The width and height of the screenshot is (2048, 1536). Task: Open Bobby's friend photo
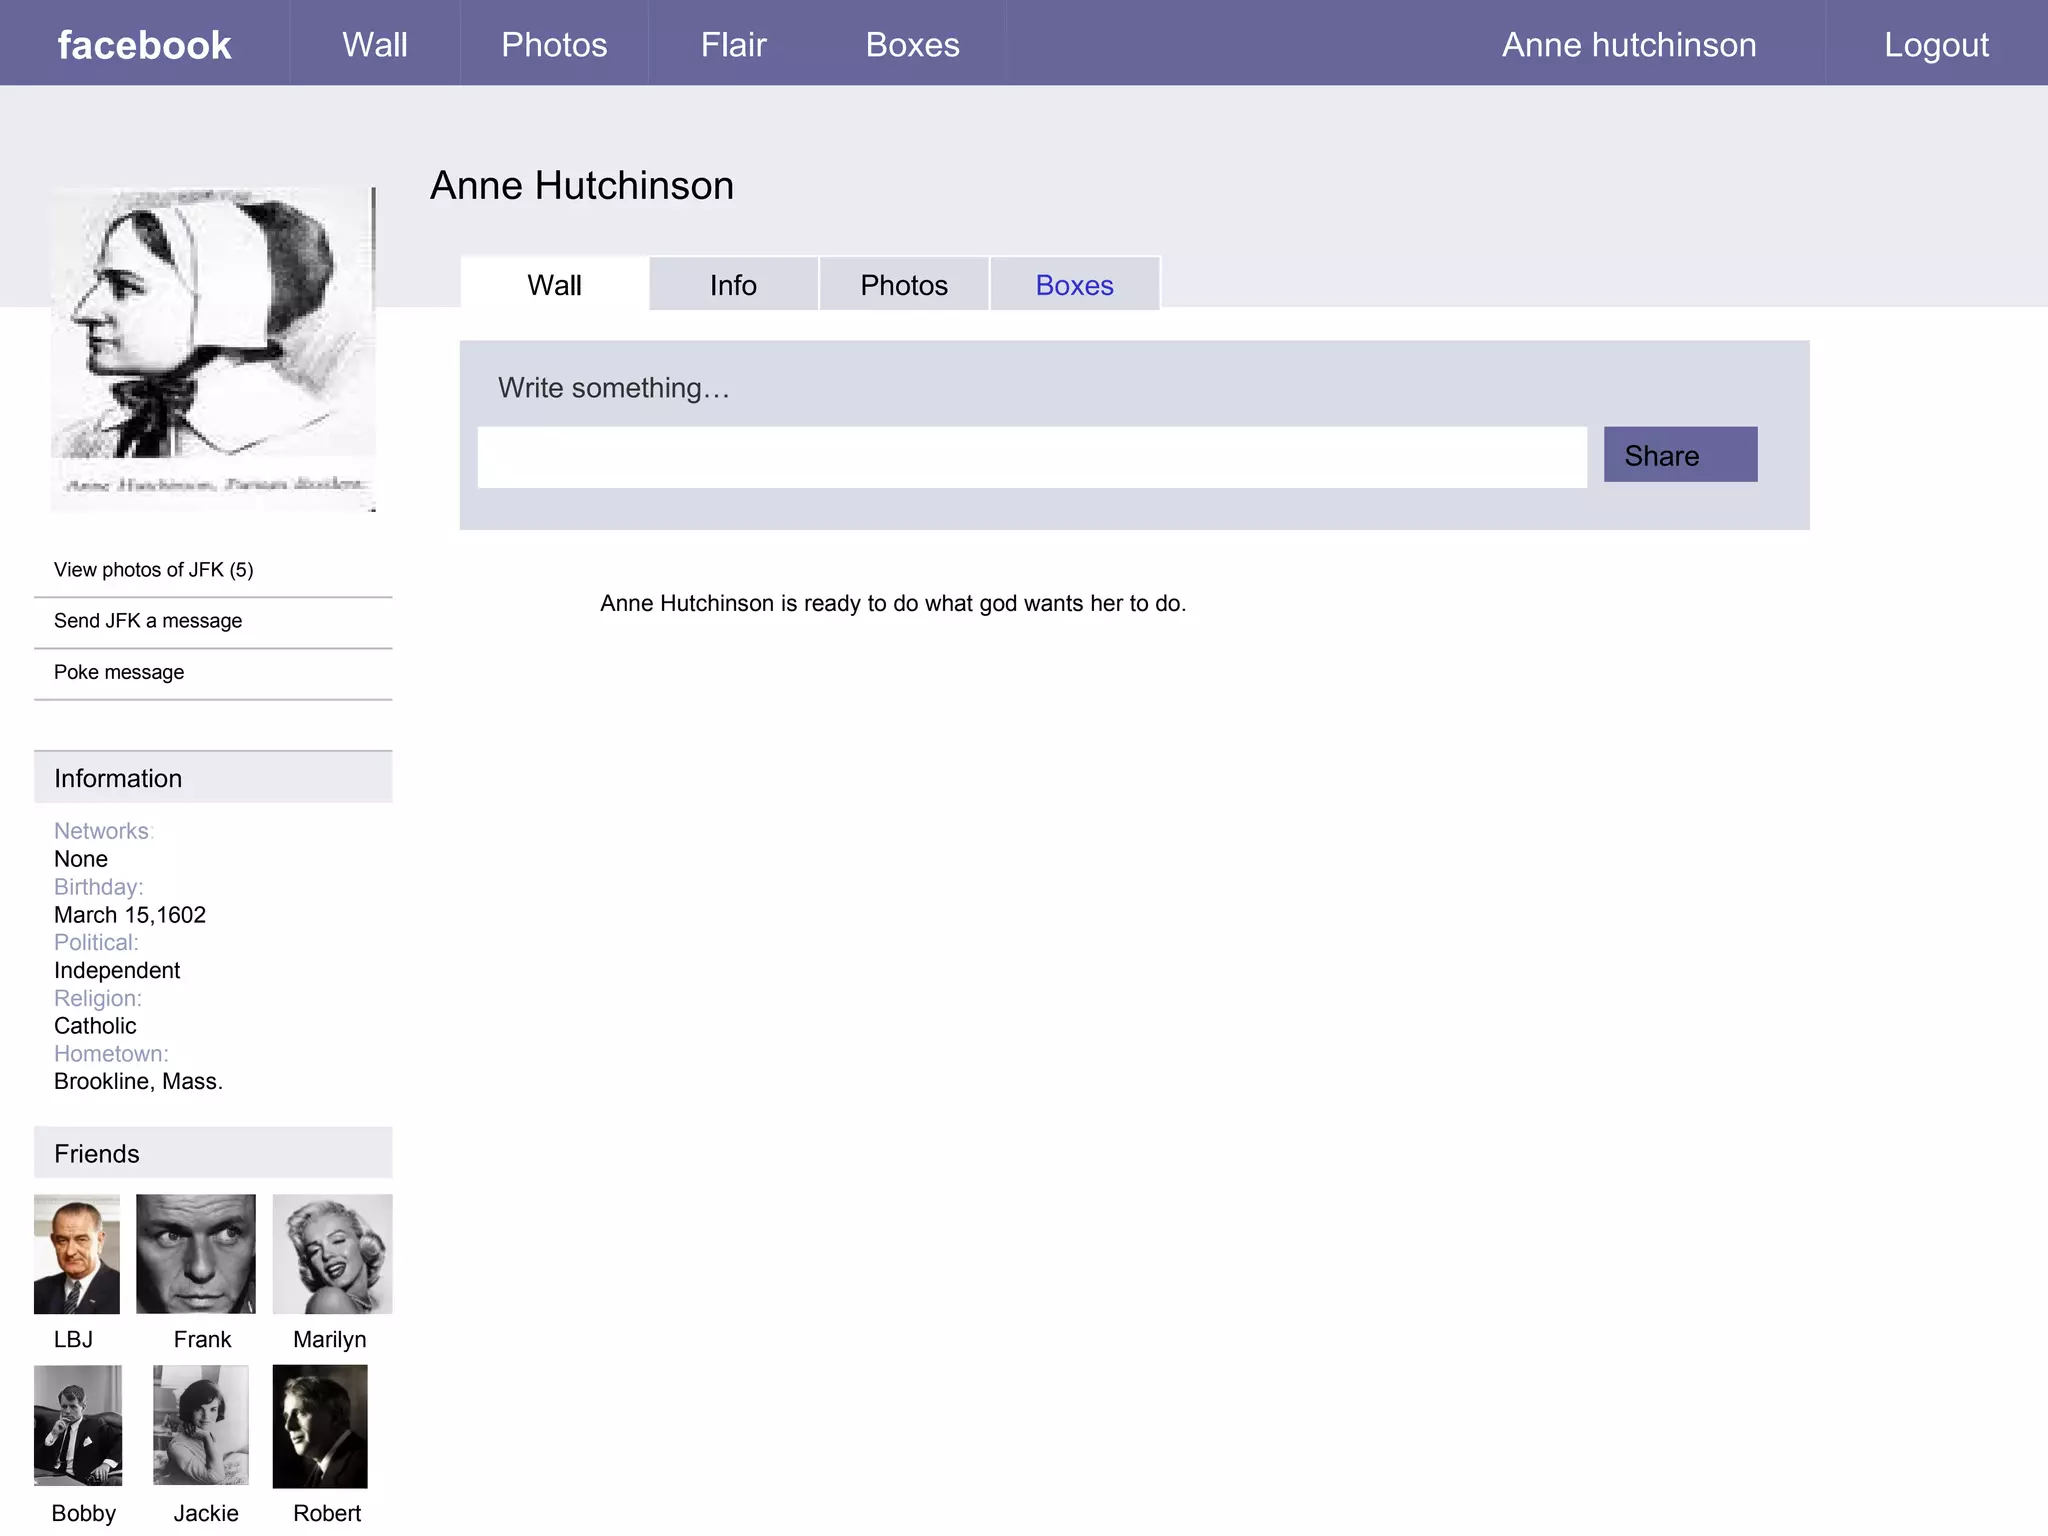[x=78, y=1425]
